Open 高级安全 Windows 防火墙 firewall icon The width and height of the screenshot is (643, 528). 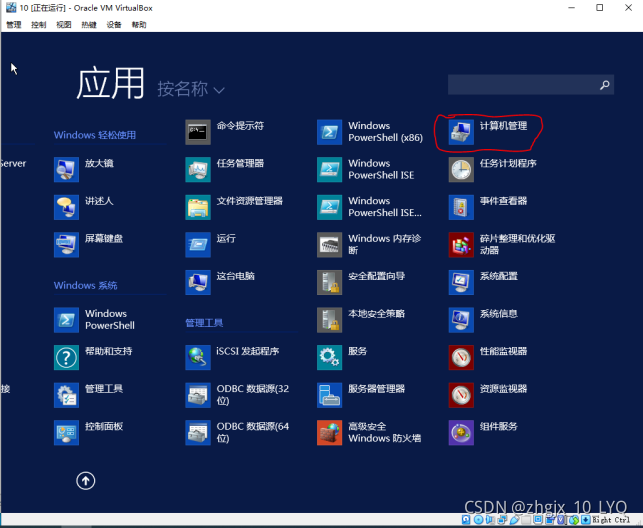click(x=330, y=433)
